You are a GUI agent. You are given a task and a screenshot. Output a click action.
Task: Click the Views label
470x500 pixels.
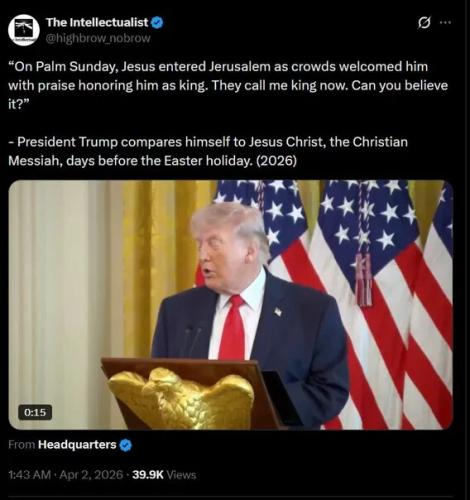pos(181,475)
